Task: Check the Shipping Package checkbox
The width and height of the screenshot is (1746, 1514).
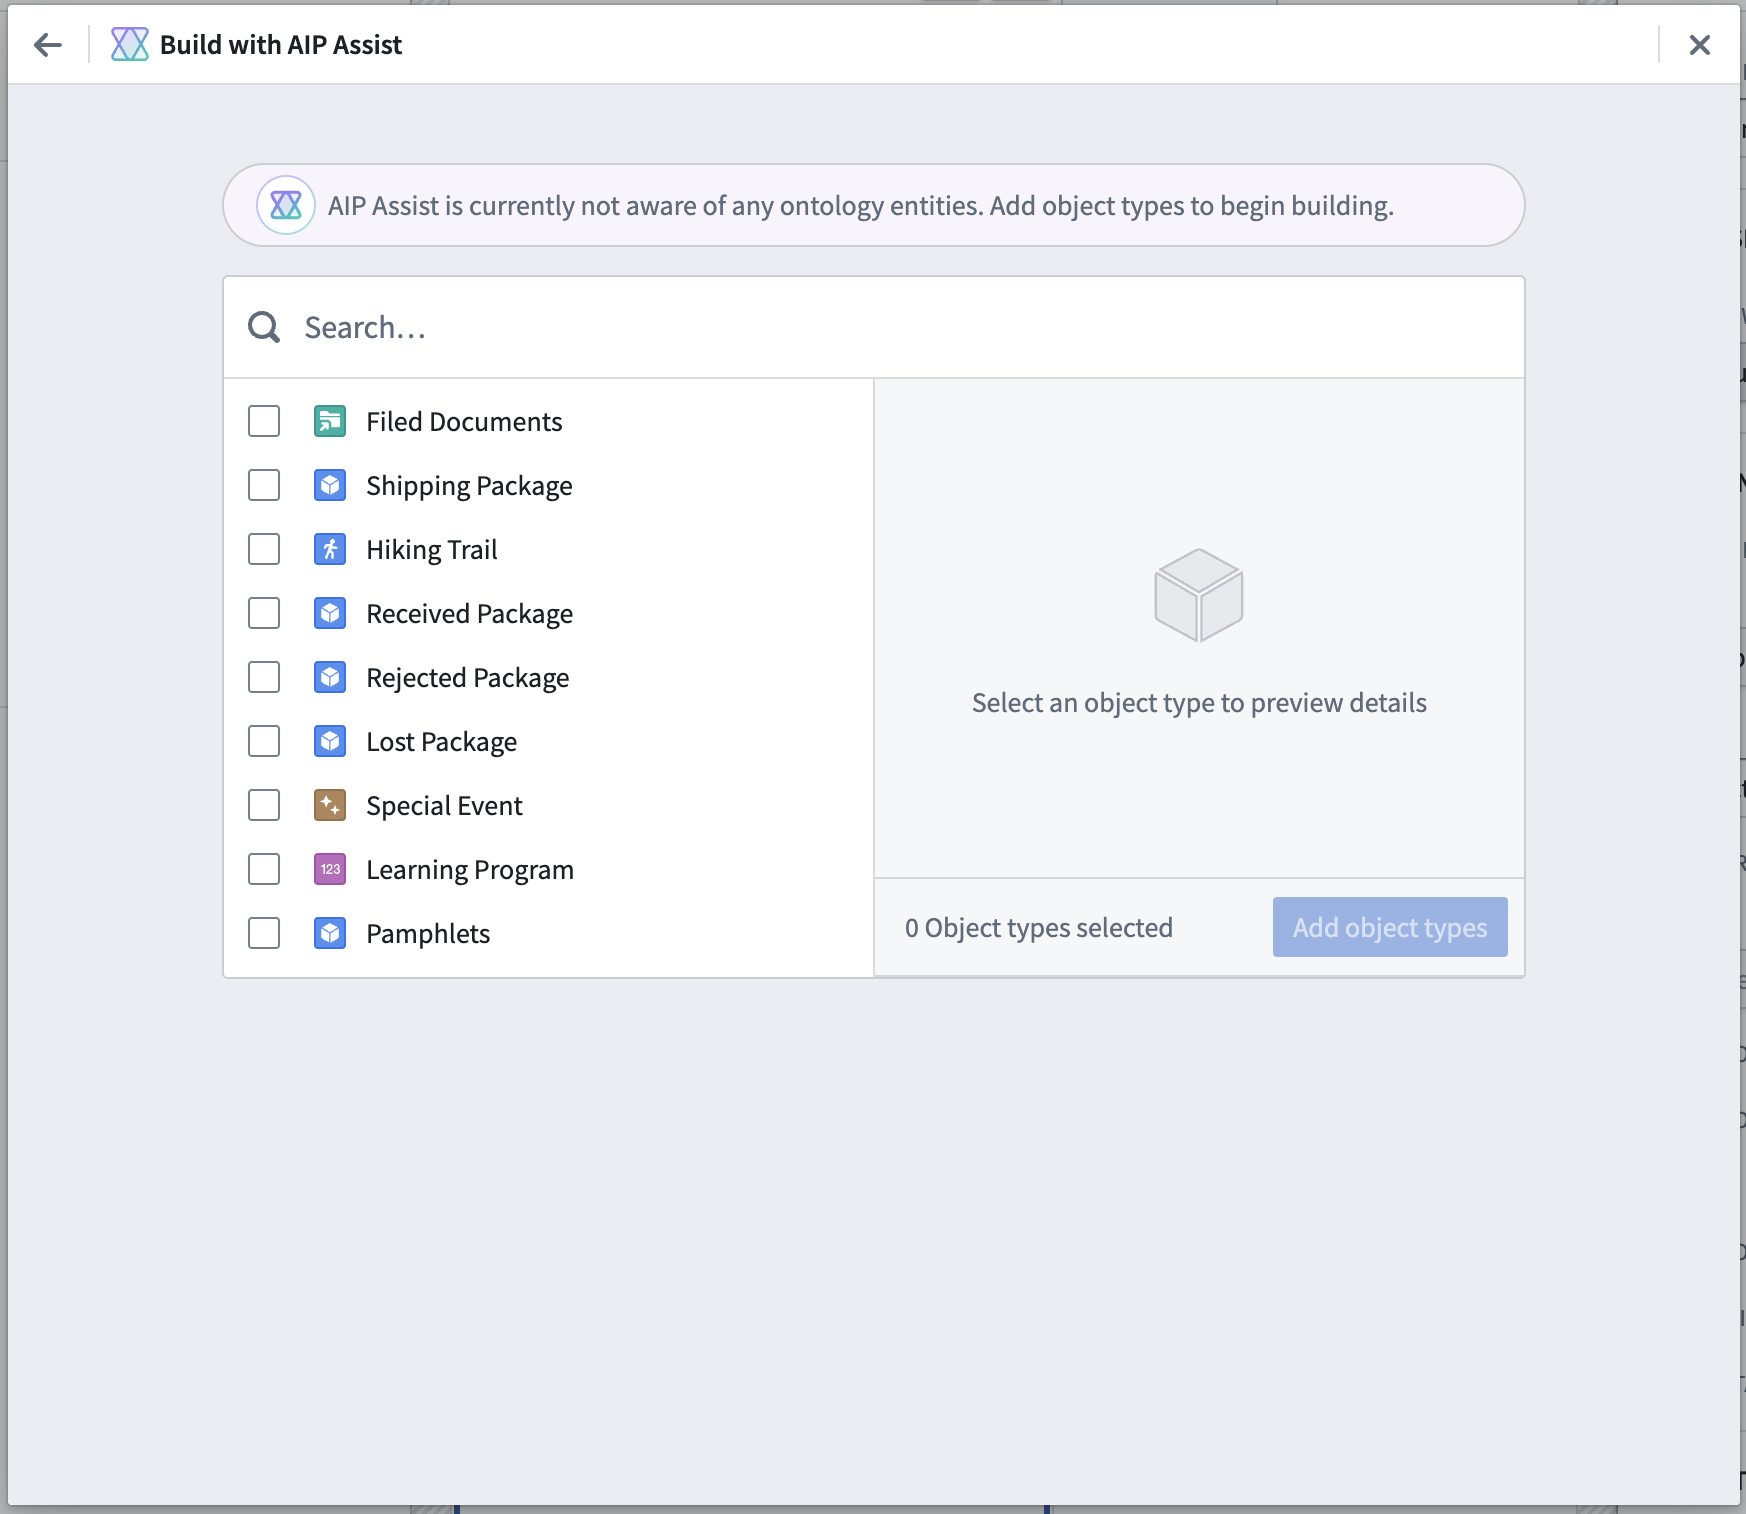Action: 264,485
